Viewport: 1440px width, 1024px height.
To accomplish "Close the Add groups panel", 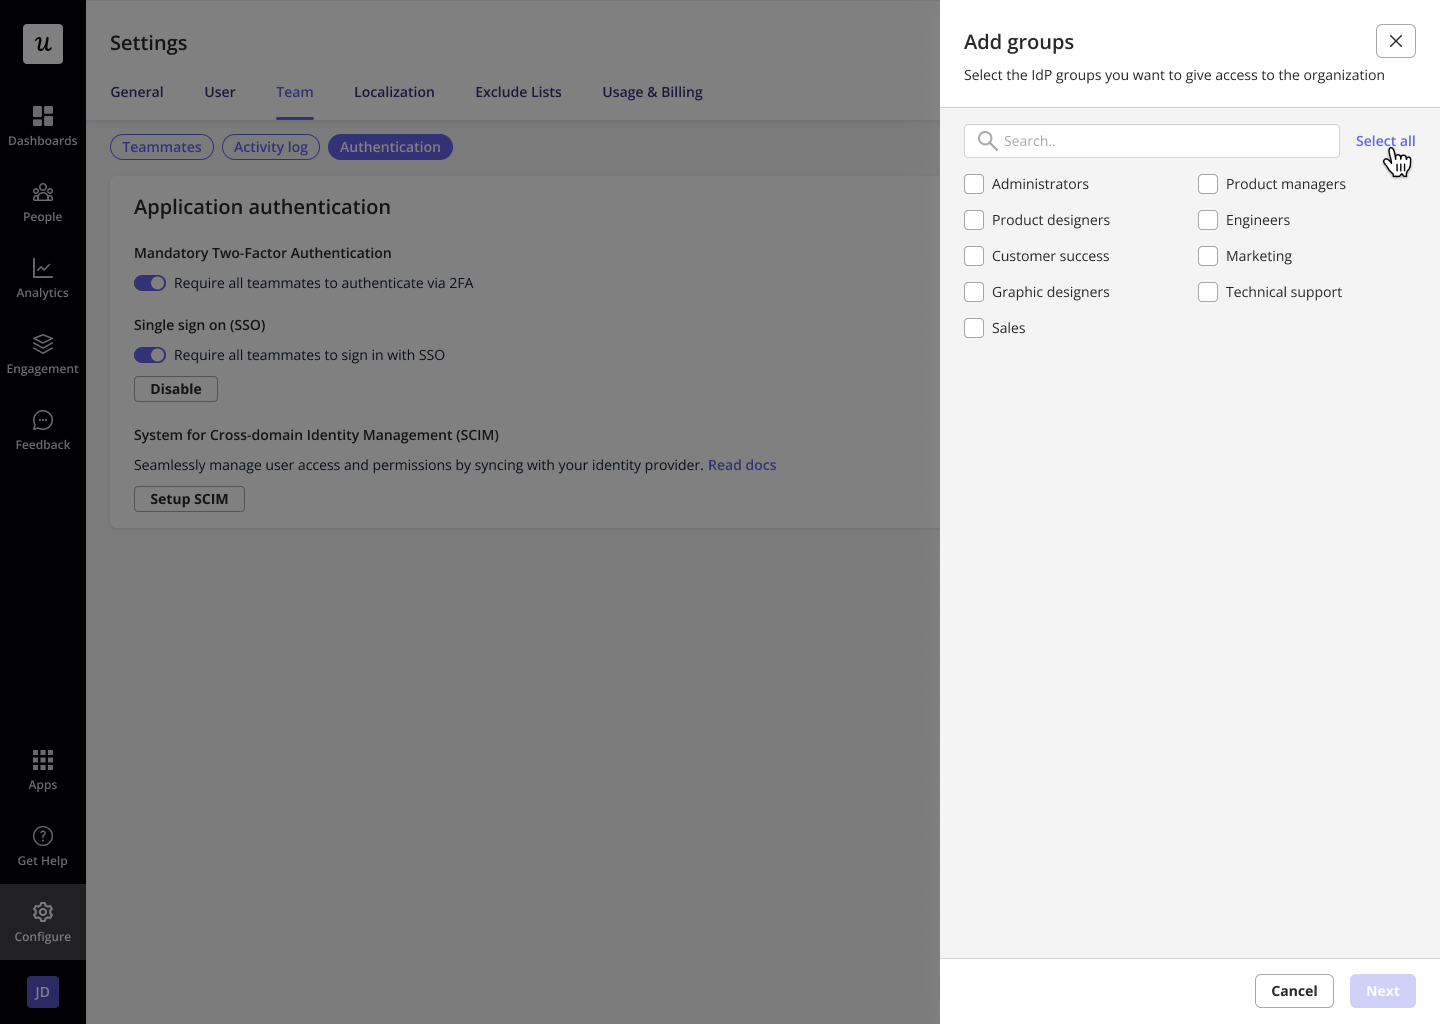I will (1396, 41).
